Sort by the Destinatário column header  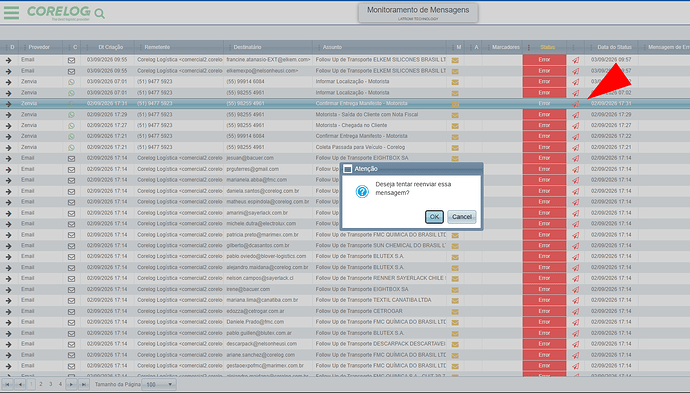[x=247, y=47]
